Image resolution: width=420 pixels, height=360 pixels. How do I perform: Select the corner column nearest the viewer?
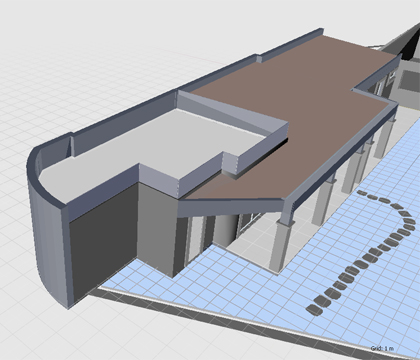[281, 246]
